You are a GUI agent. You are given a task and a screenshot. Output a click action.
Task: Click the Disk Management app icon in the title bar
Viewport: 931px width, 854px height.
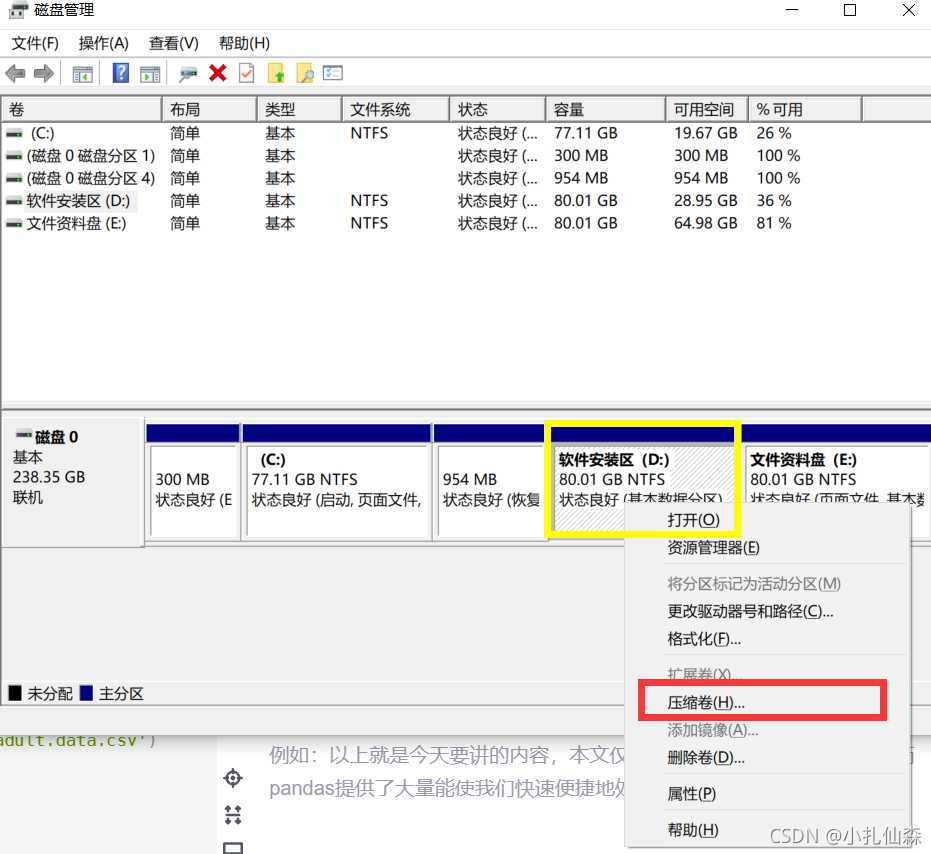click(18, 10)
